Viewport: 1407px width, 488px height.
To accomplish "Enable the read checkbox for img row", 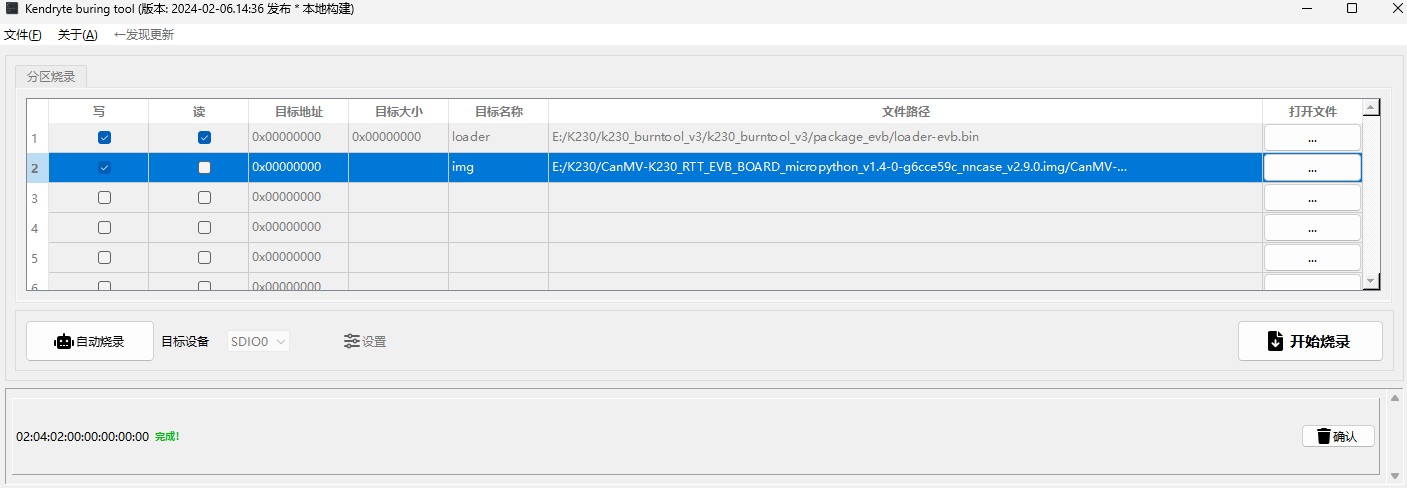I will click(204, 167).
